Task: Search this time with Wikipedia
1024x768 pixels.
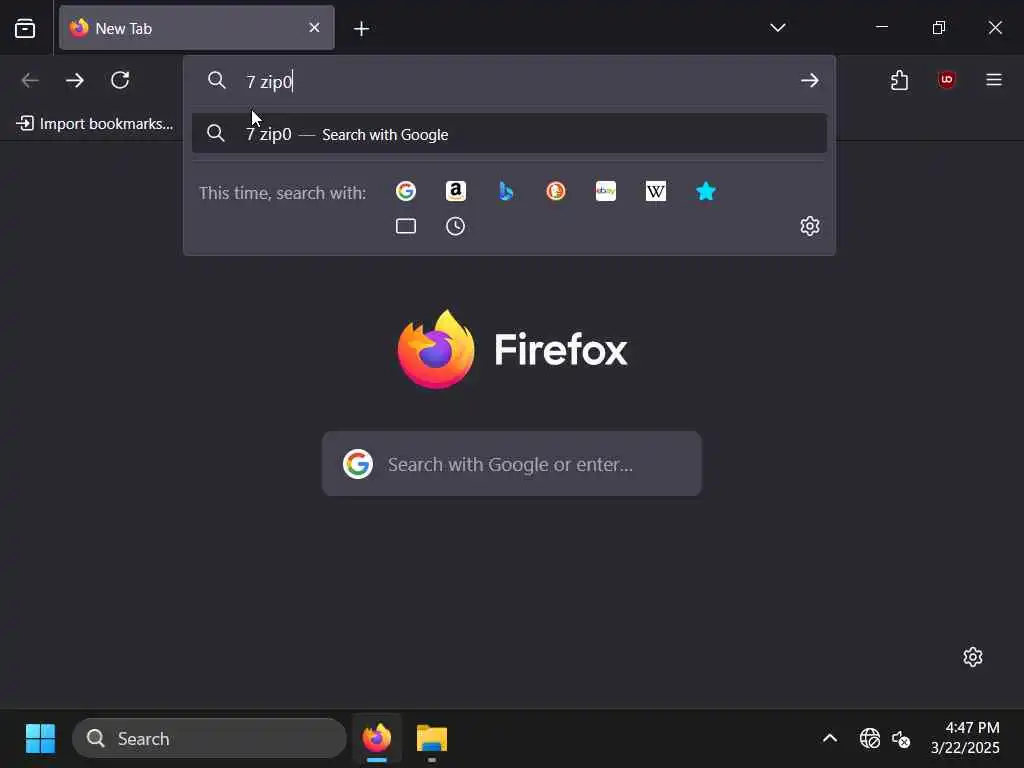Action: pos(656,191)
